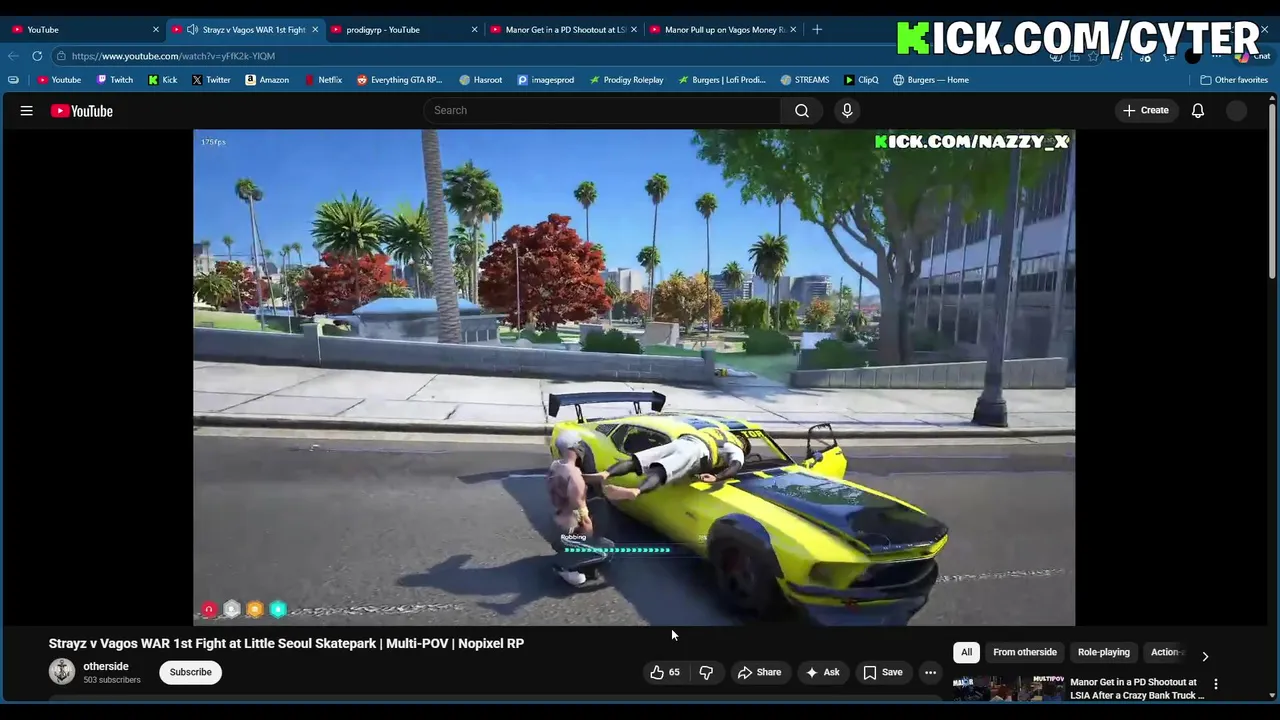Click the YouTube search input field

click(603, 110)
